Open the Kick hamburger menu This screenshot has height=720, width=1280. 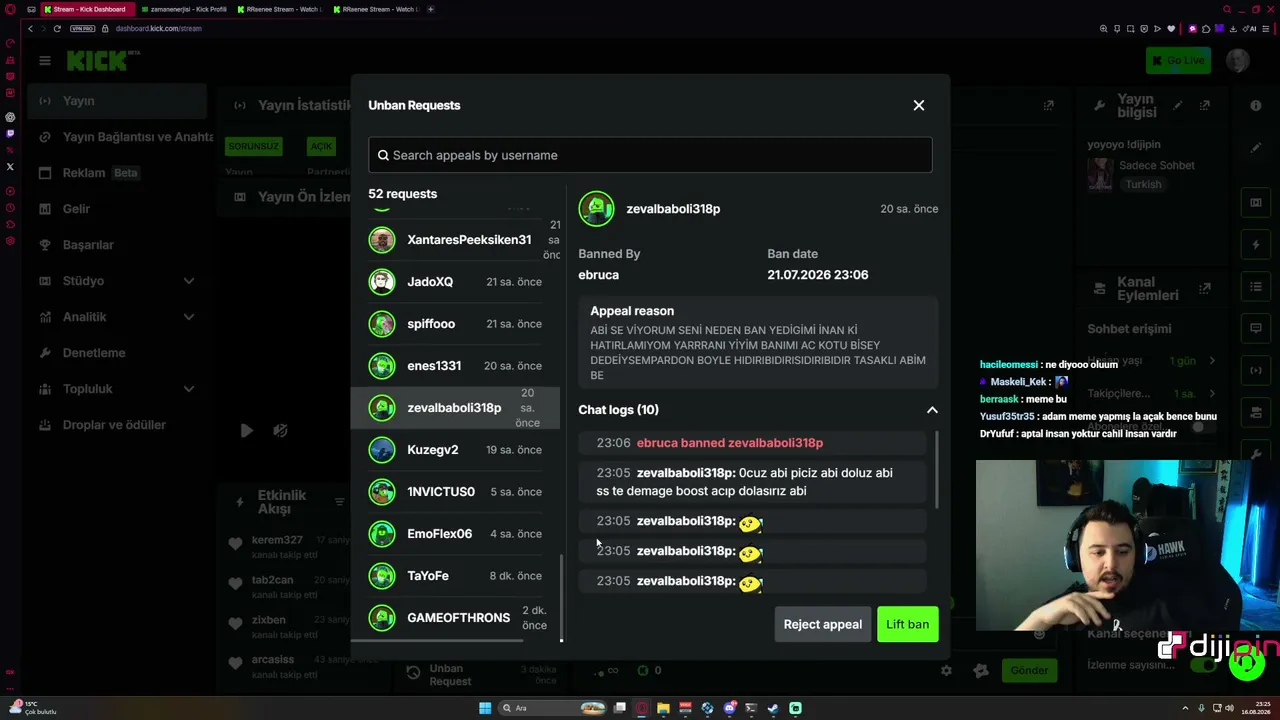tap(45, 61)
